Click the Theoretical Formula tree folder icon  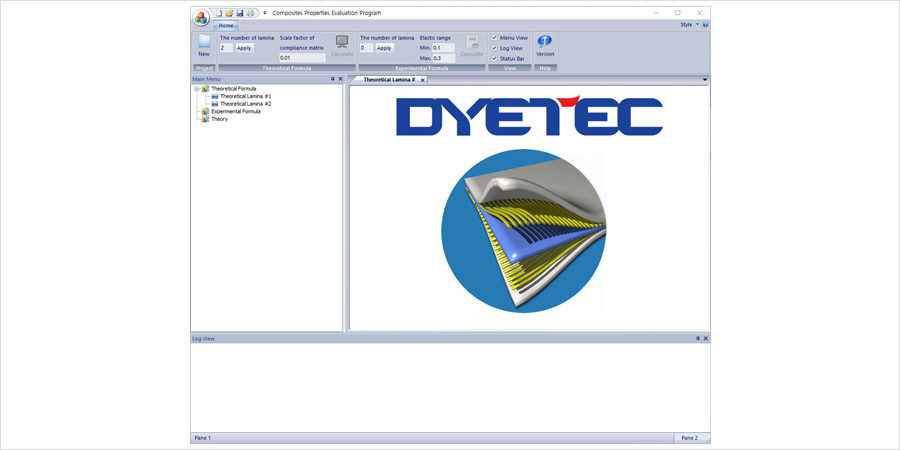[205, 89]
